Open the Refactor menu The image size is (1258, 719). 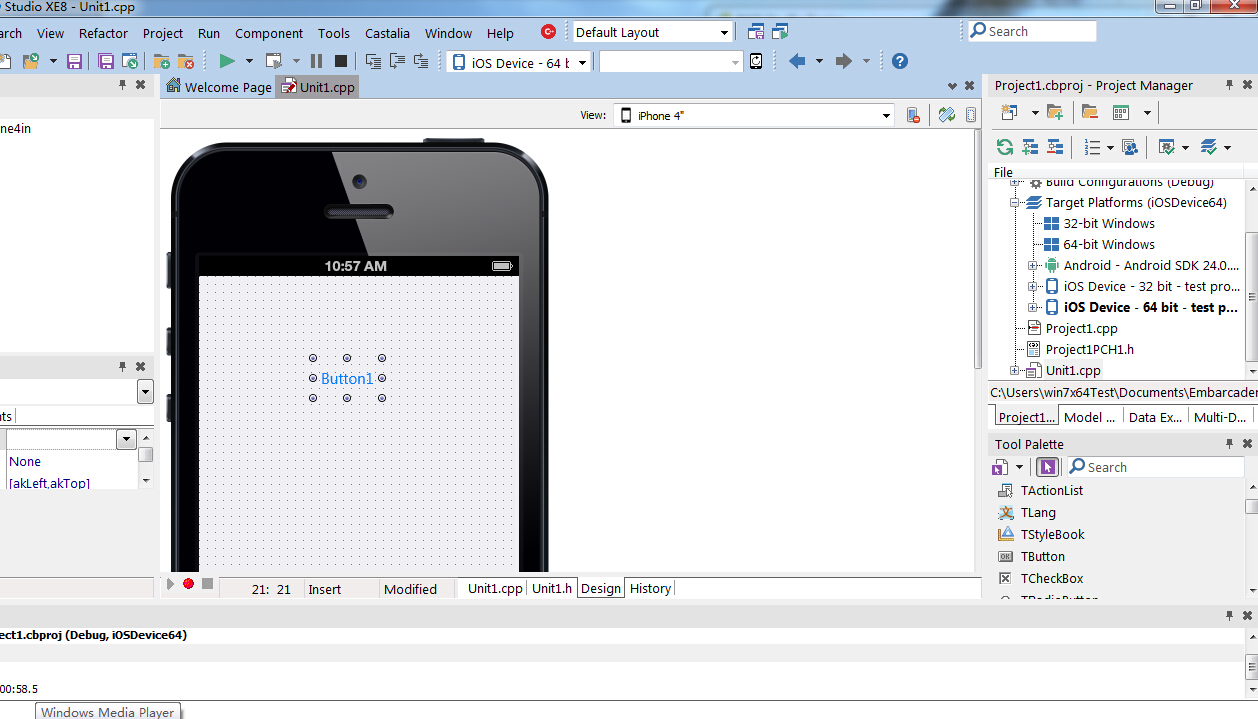pyautogui.click(x=103, y=33)
